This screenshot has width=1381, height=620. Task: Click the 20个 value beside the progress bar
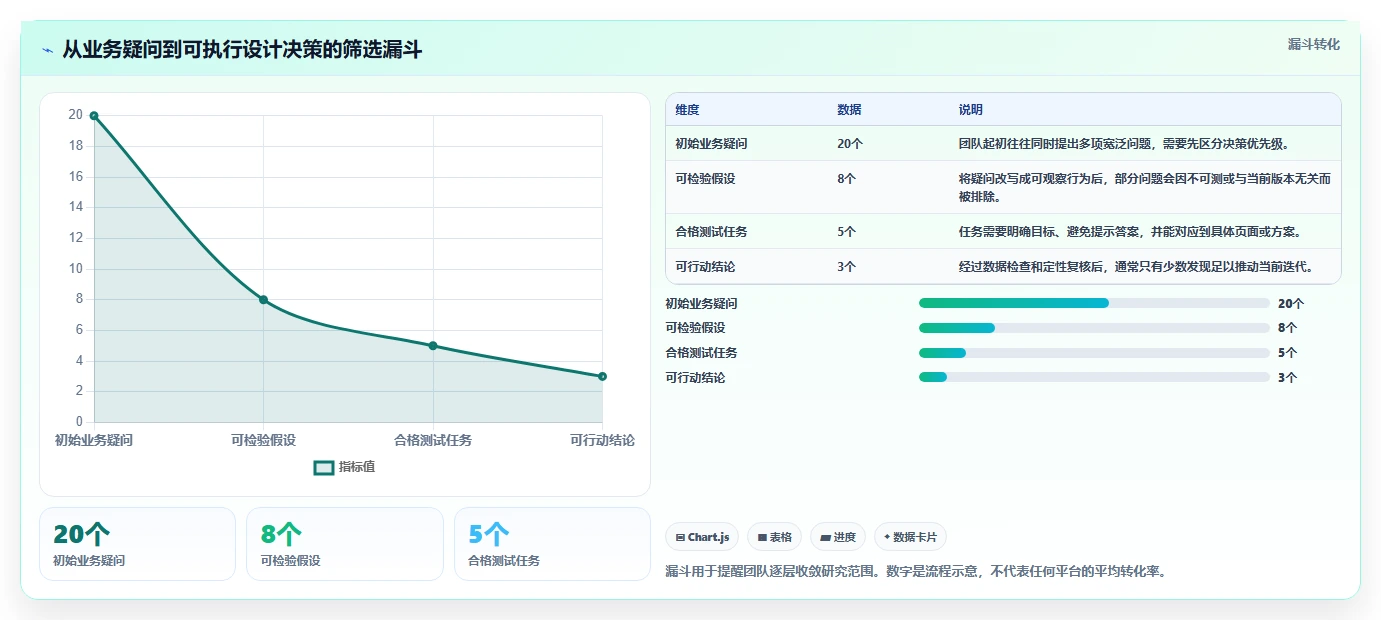pos(1291,303)
